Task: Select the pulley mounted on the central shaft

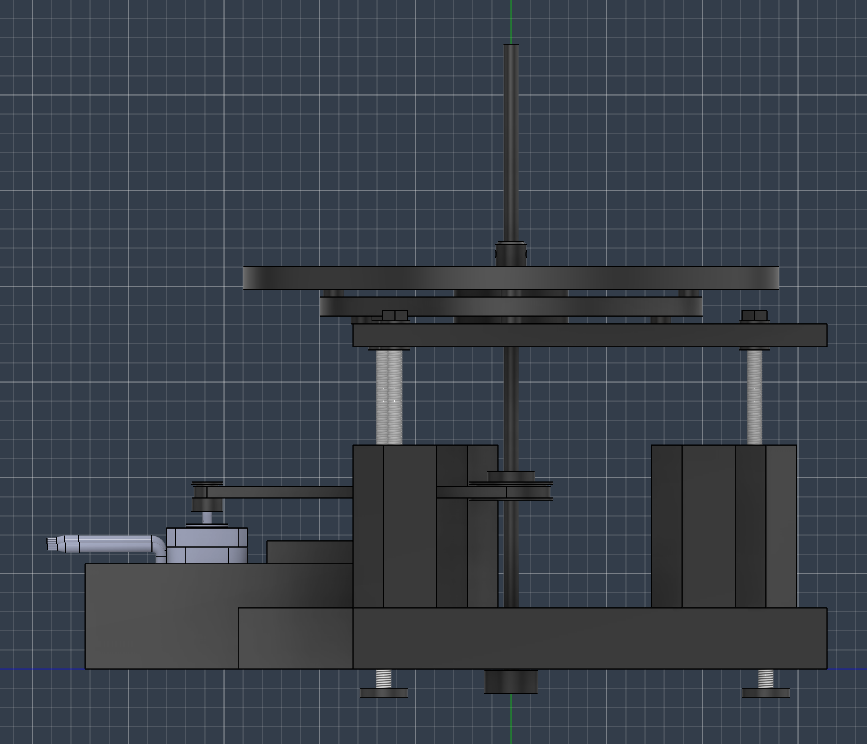Action: [x=511, y=486]
